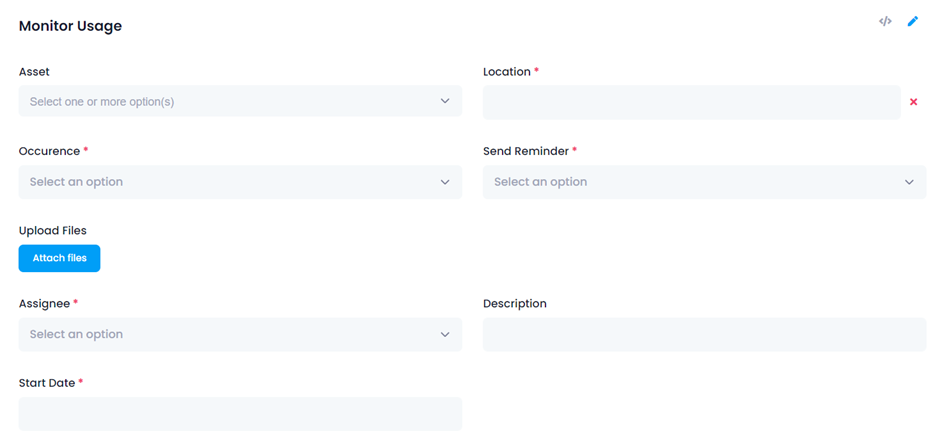This screenshot has width=940, height=438.
Task: Click the Description label text
Action: click(515, 304)
